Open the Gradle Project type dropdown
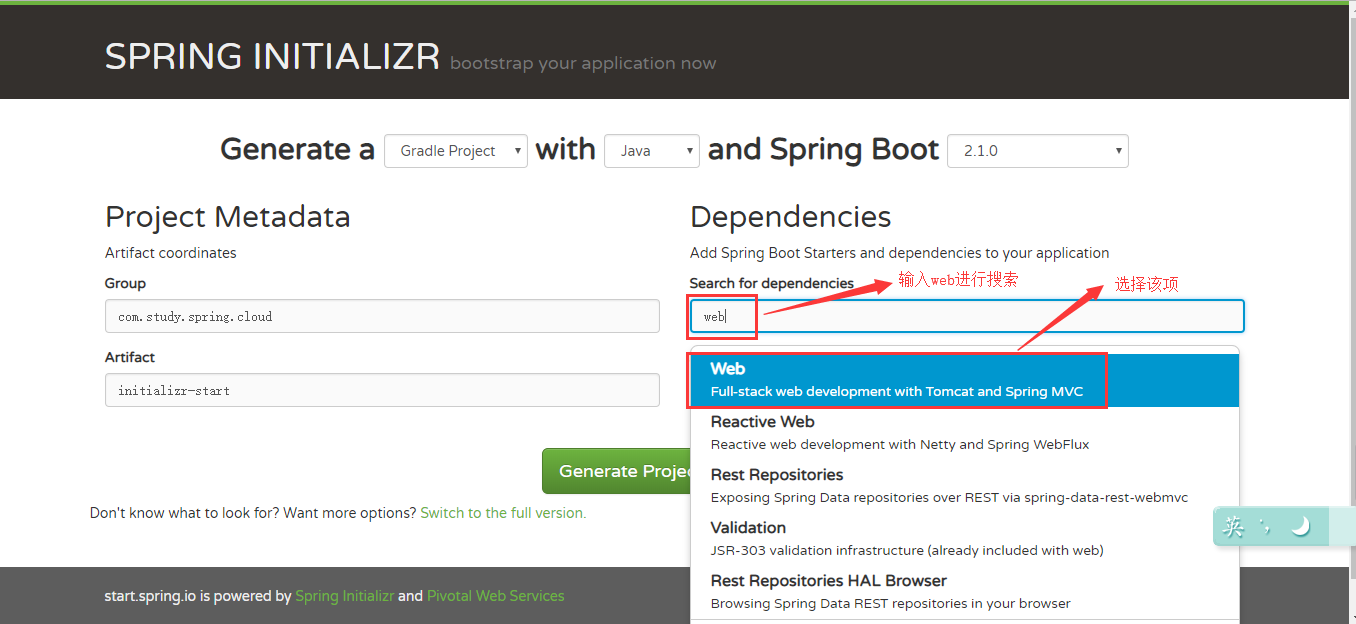Screen dimensions: 1356x624 [456, 151]
